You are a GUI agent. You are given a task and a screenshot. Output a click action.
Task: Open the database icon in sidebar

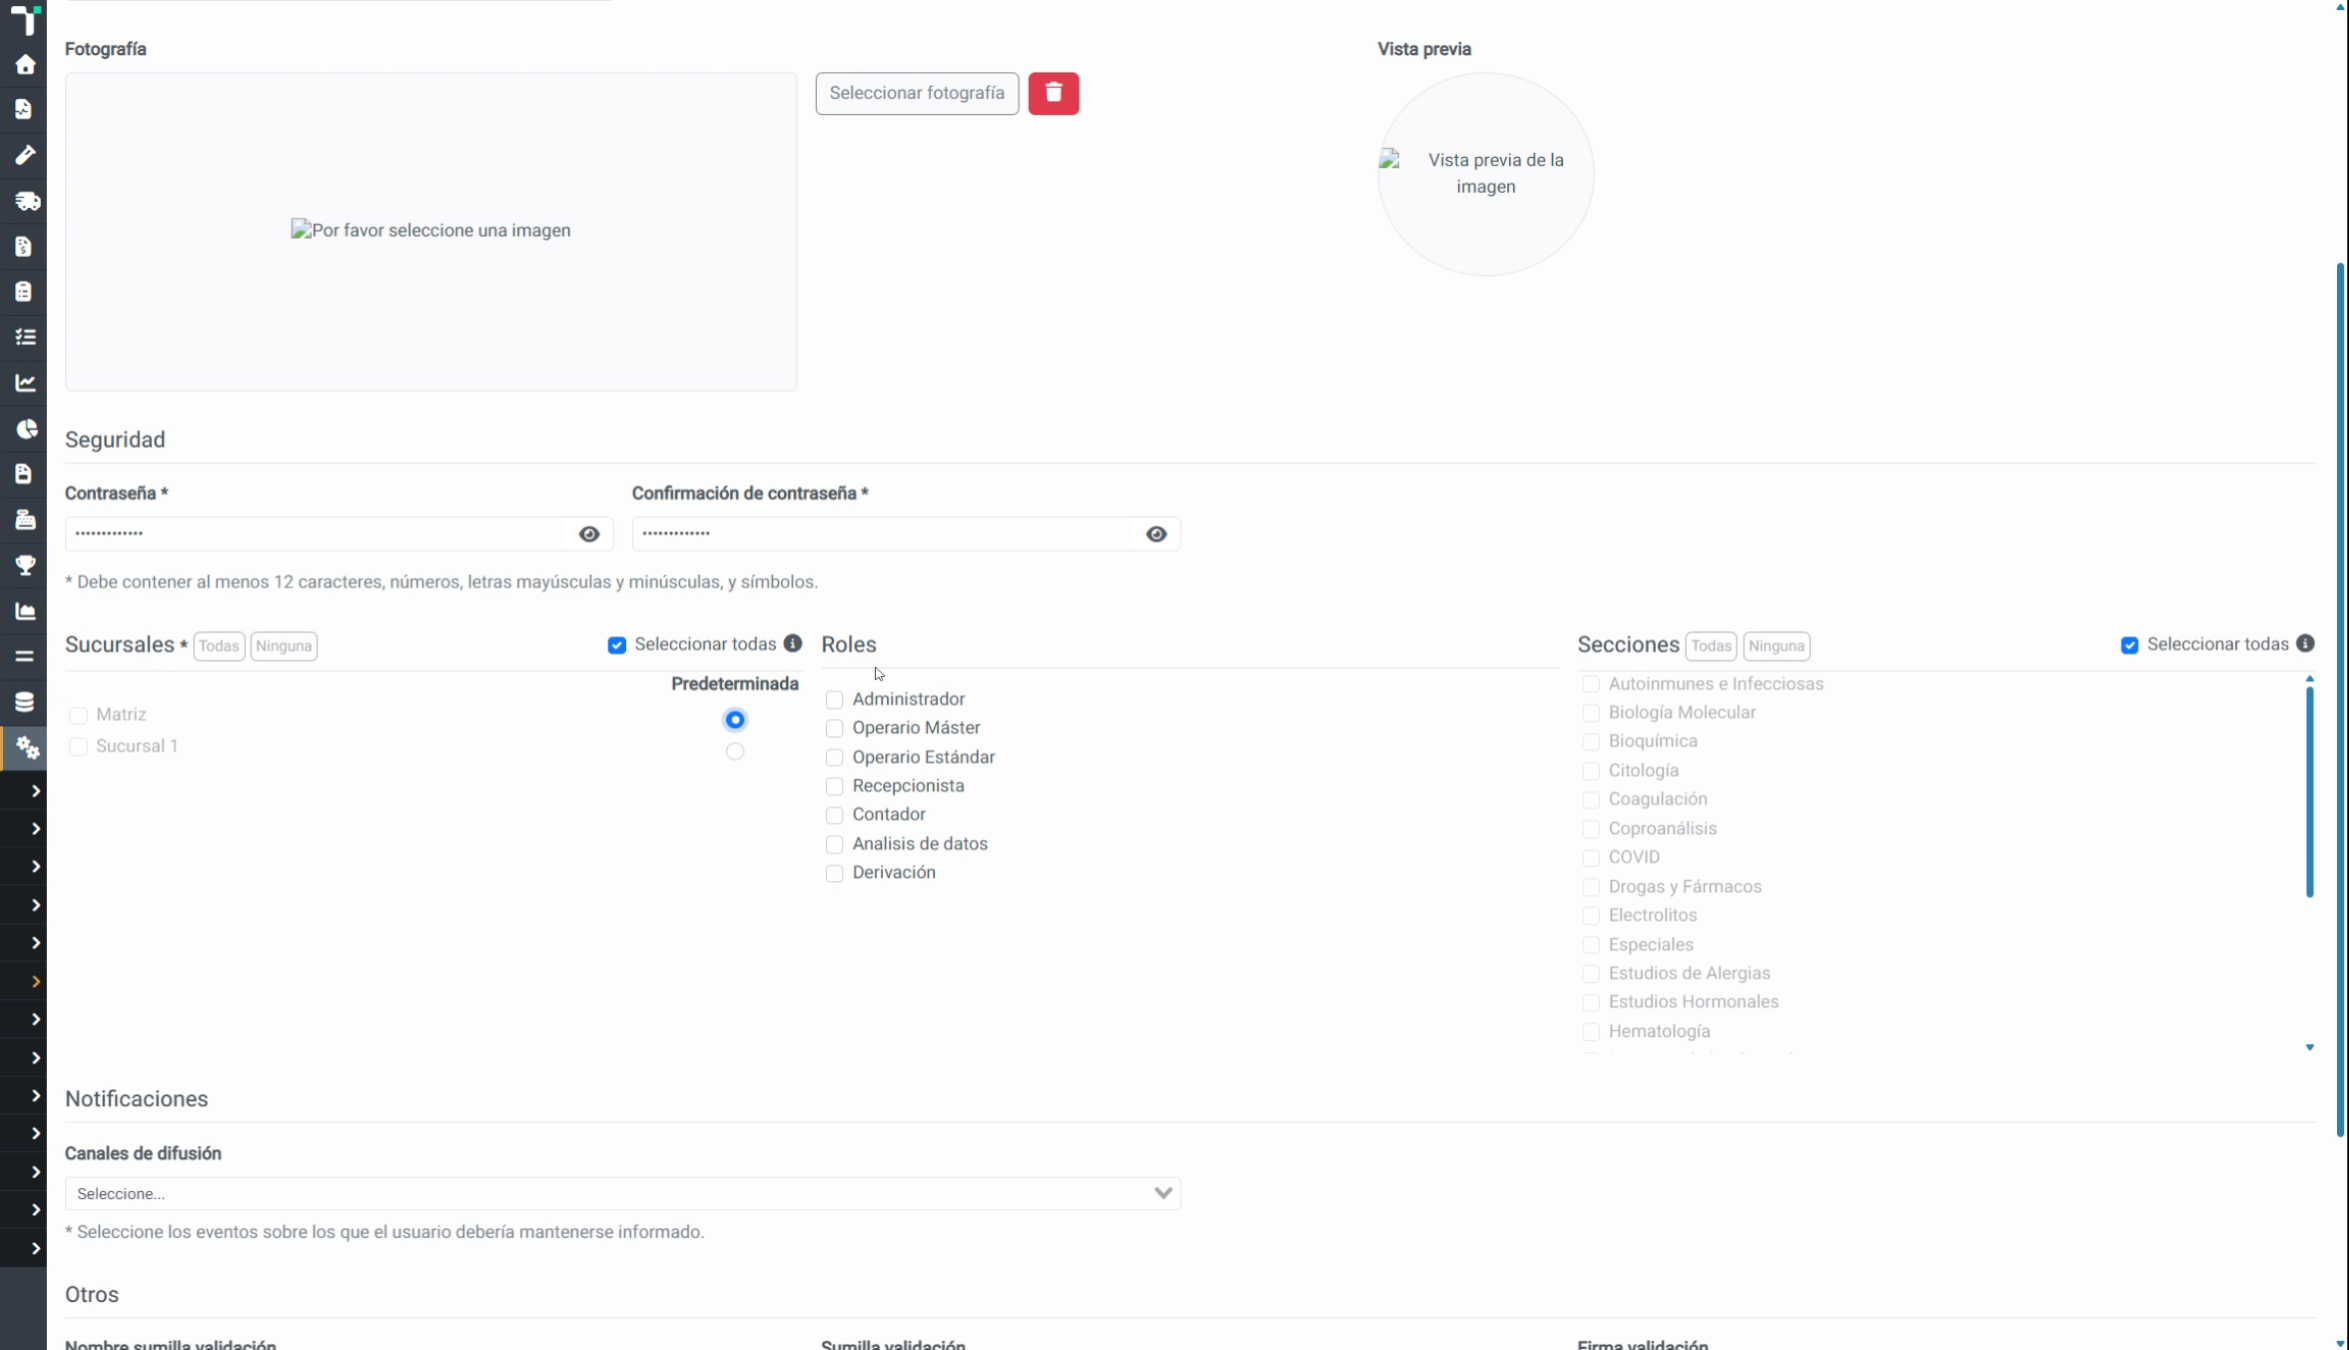pos(25,702)
